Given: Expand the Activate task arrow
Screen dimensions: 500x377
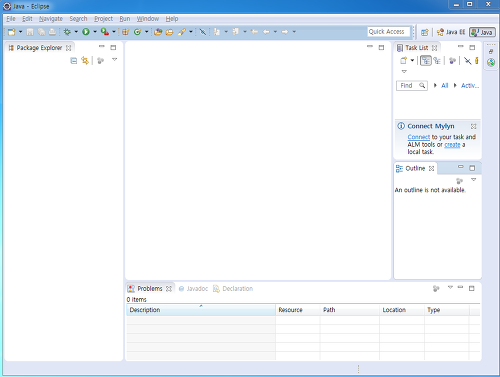Looking at the screenshot, I should [x=455, y=85].
